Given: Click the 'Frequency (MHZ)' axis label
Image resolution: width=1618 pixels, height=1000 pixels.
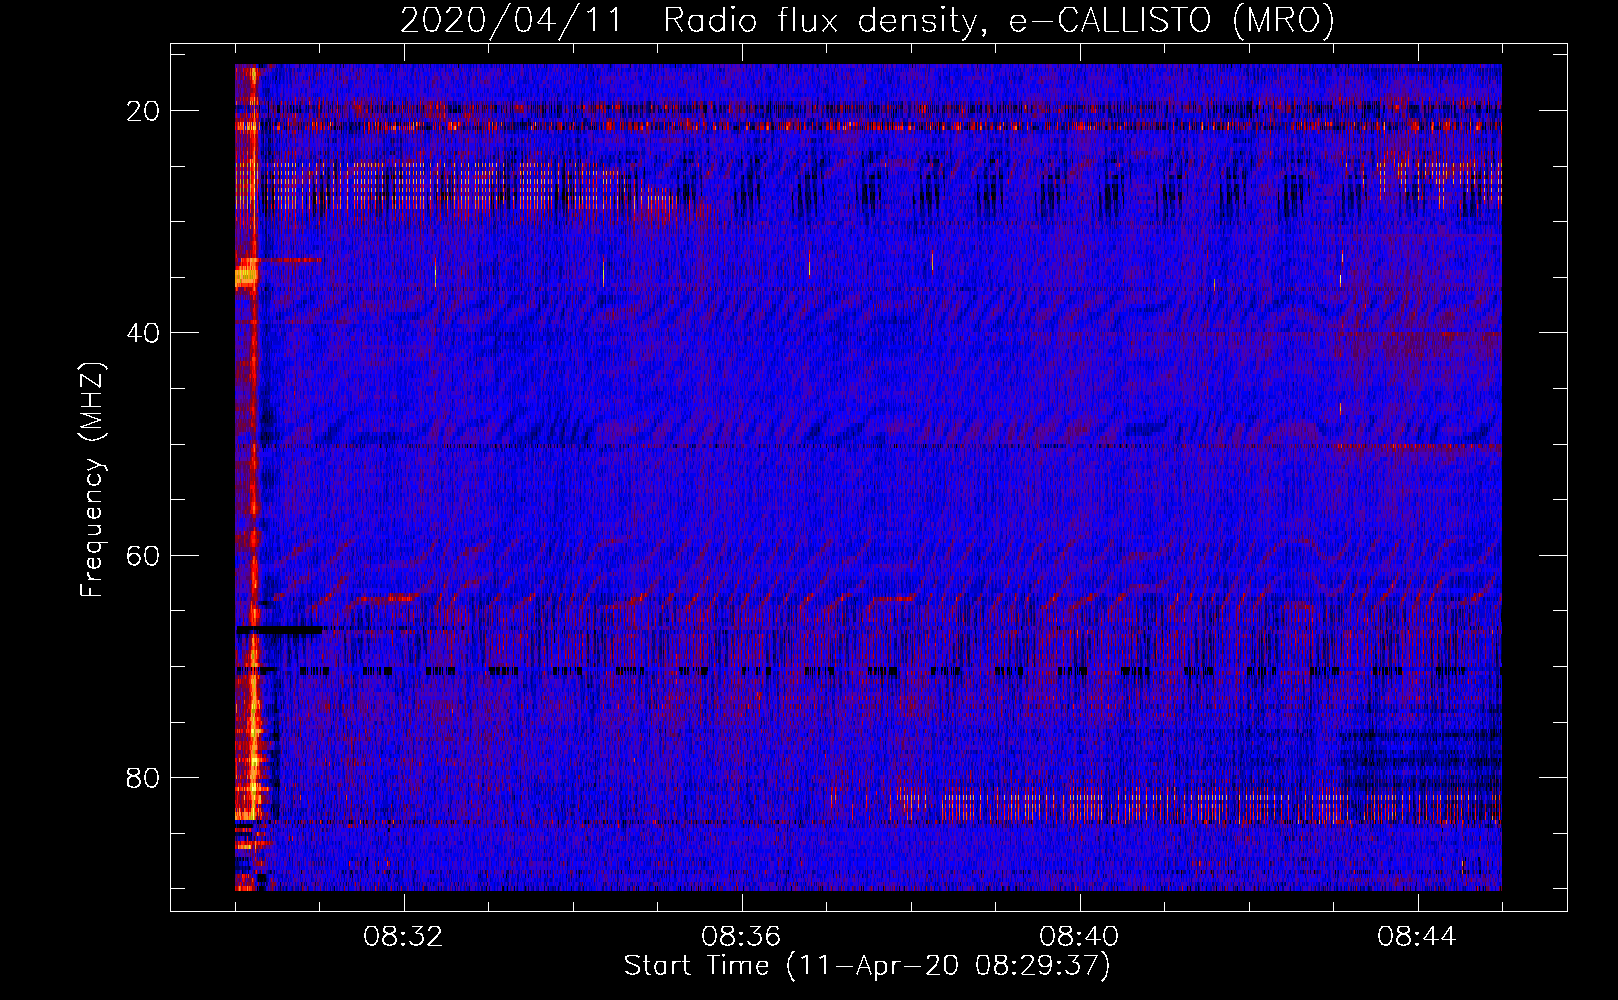Looking at the screenshot, I should 92,480.
